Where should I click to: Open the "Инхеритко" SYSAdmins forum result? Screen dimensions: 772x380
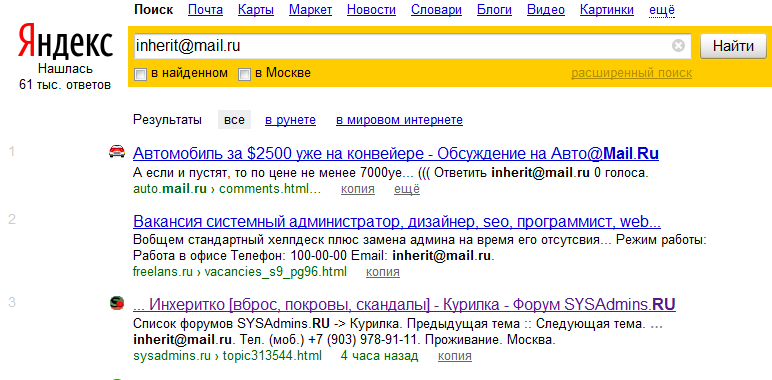click(x=404, y=305)
